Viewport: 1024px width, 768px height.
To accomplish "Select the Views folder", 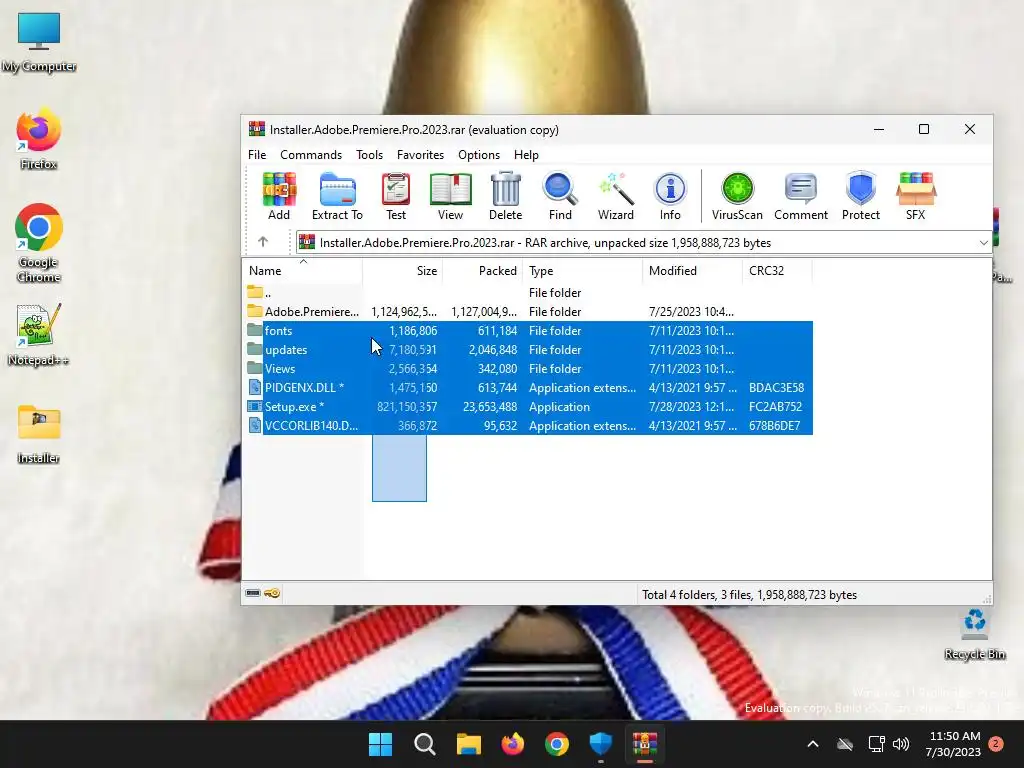I will tap(529, 368).
